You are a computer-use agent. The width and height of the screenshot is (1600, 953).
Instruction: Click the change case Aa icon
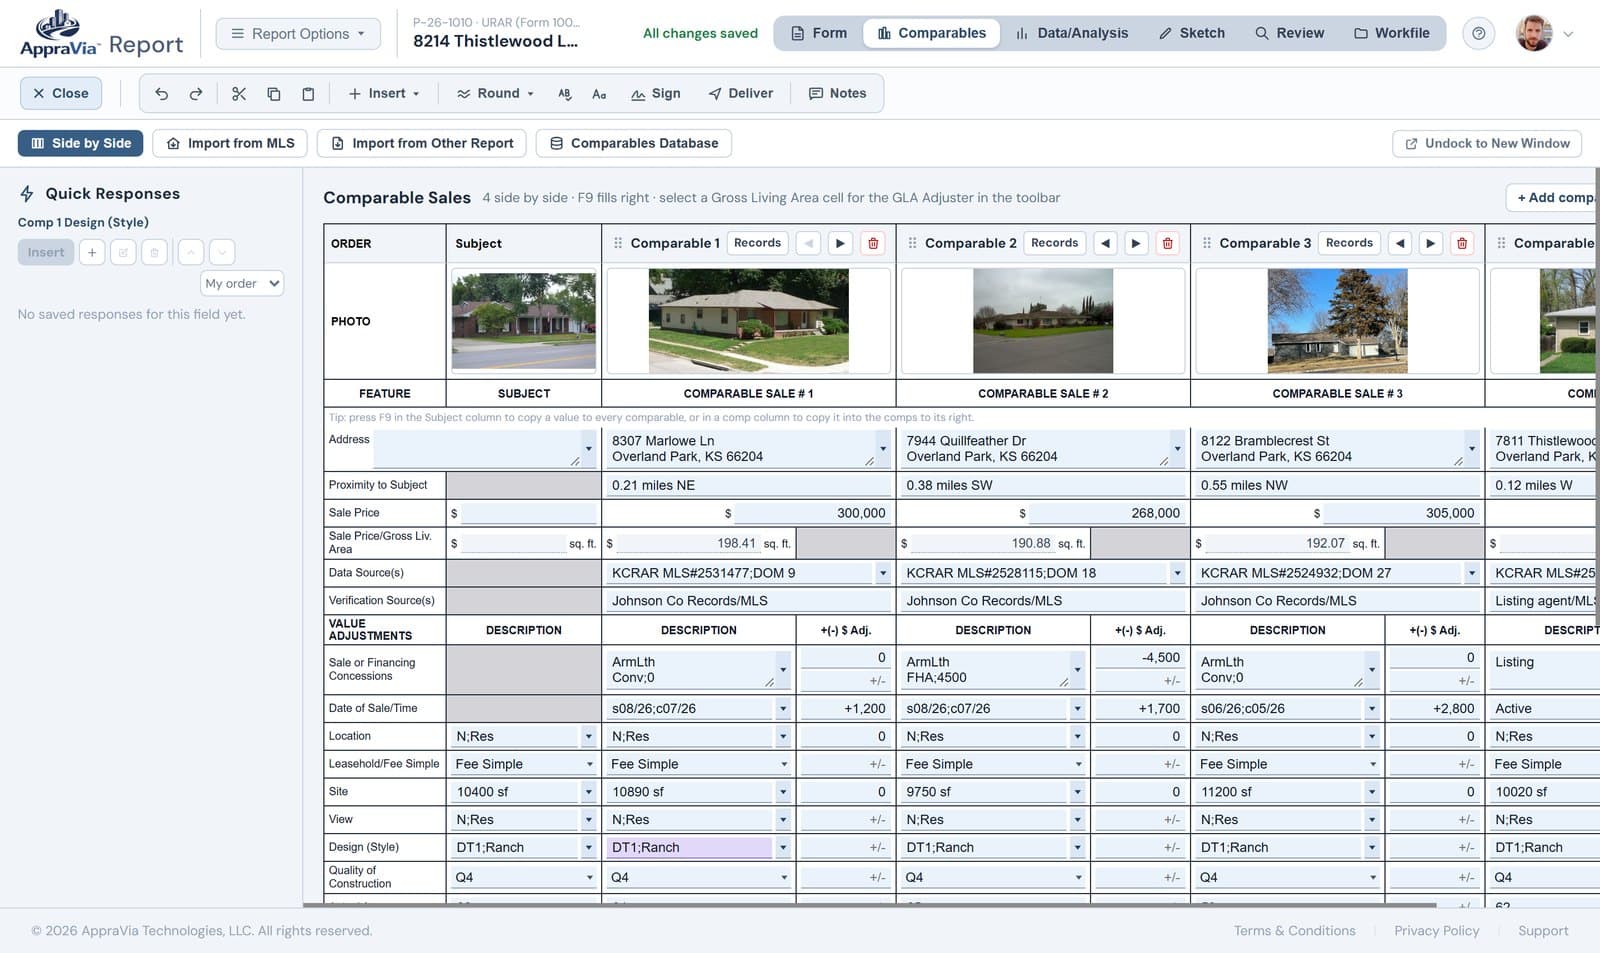click(599, 93)
